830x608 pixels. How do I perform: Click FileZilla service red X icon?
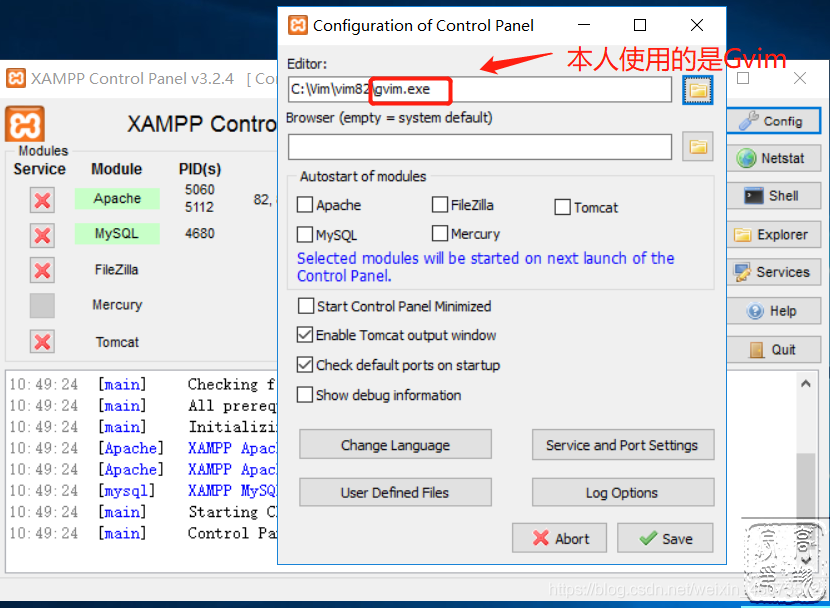(x=42, y=270)
